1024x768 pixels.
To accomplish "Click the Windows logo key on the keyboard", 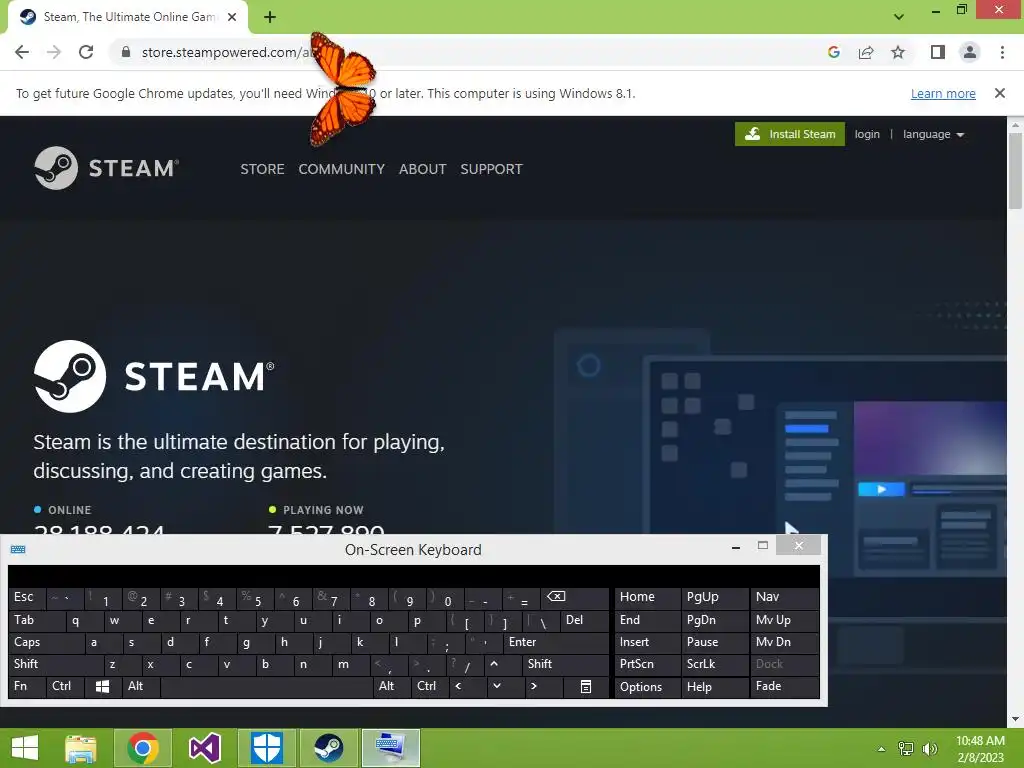I will [x=103, y=687].
